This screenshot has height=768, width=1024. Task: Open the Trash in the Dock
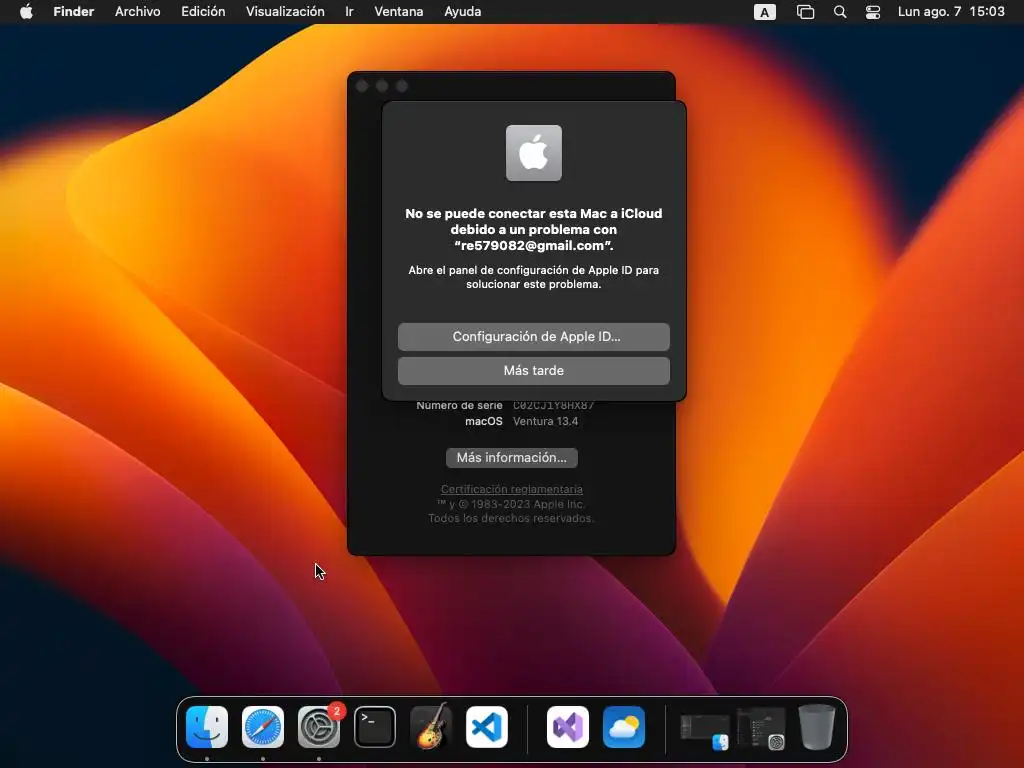coord(816,727)
